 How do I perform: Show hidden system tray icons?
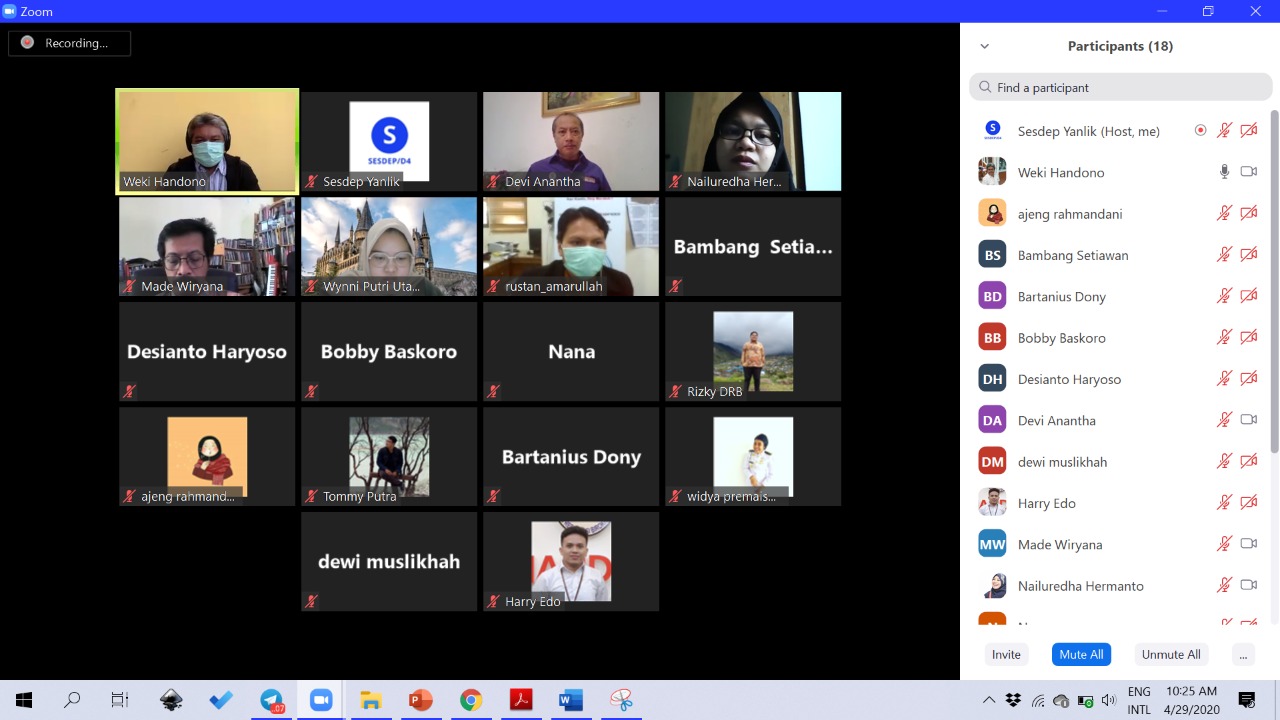point(989,700)
